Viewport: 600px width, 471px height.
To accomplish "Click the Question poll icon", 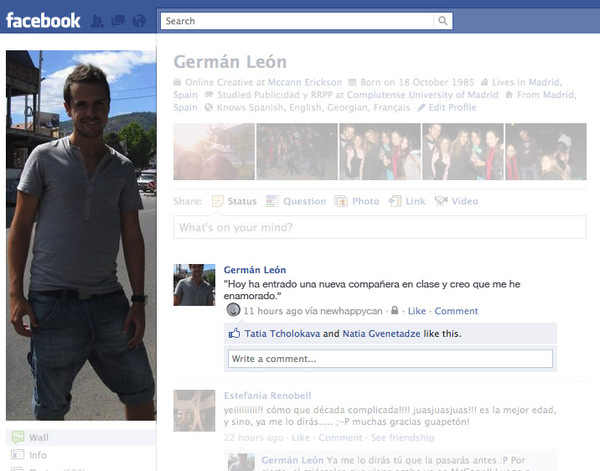I will 272,201.
